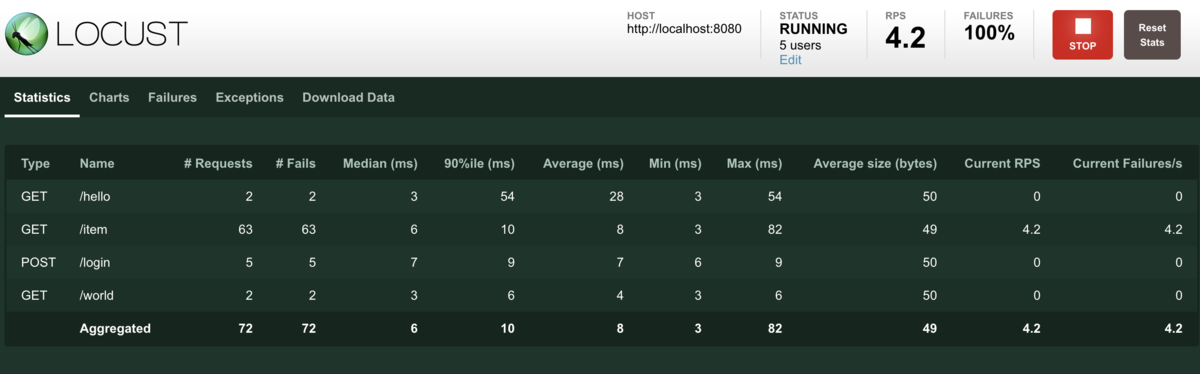This screenshot has height=374, width=1200.
Task: Sort by # Requests column header
Action: pyautogui.click(x=219, y=163)
